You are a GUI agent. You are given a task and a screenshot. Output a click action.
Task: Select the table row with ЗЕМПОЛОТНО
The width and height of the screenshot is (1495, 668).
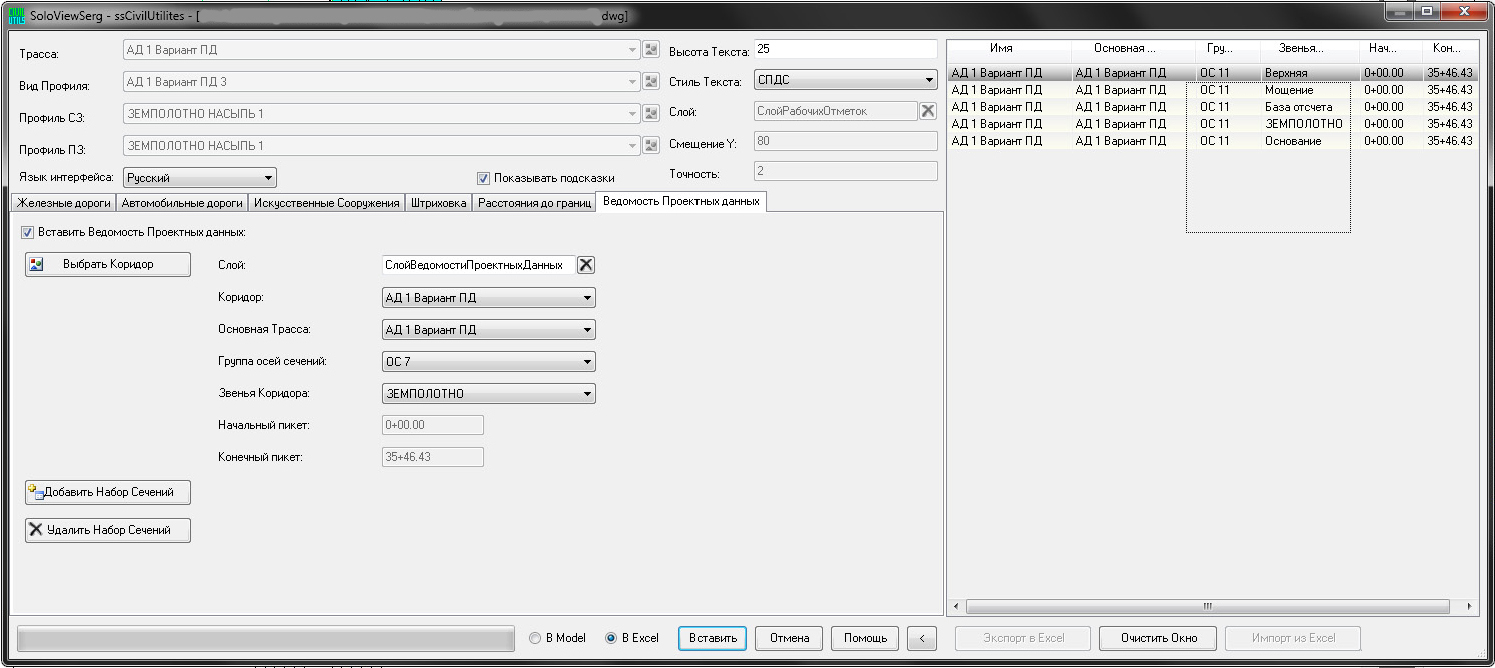tap(1212, 124)
